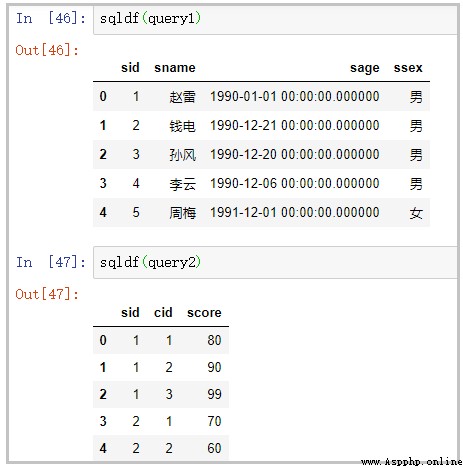Select the 周梅 name cell
Viewport: 463px width, 468px height.
pyautogui.click(x=182, y=213)
